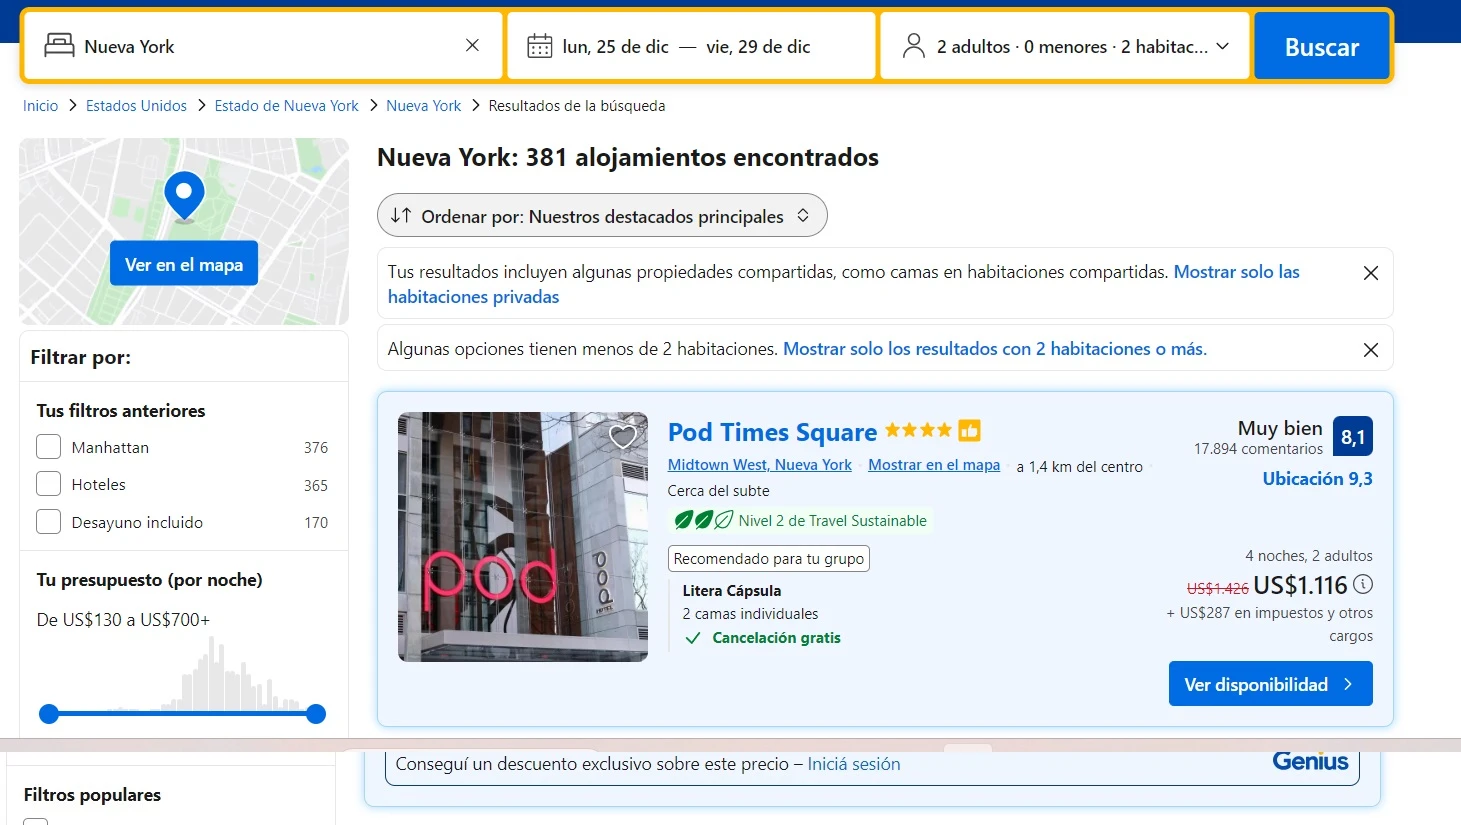Click Ver en el mapa button
The image size is (1461, 825).
pyautogui.click(x=184, y=264)
